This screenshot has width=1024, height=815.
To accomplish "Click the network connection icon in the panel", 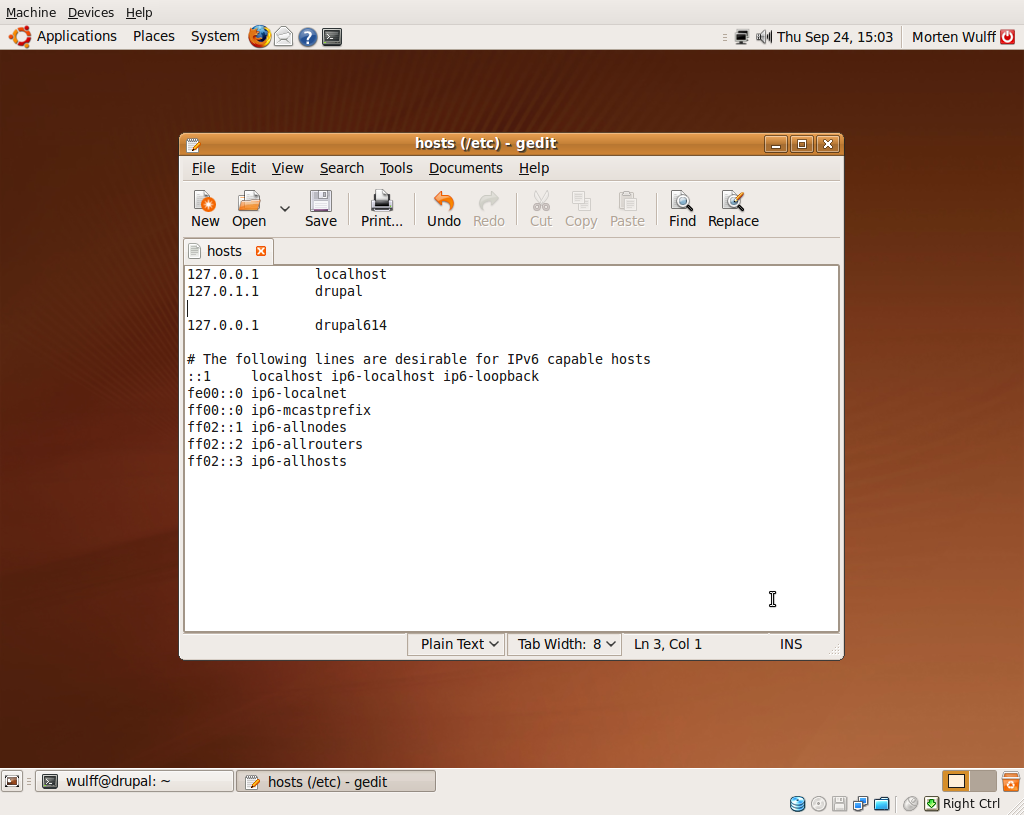I will (742, 37).
